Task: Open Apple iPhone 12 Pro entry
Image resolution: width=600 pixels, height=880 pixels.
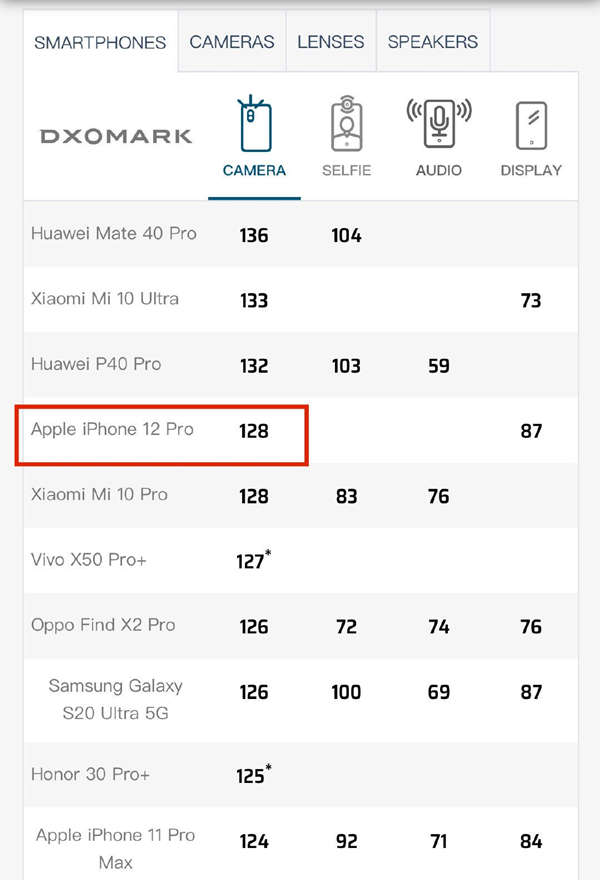Action: click(x=112, y=429)
